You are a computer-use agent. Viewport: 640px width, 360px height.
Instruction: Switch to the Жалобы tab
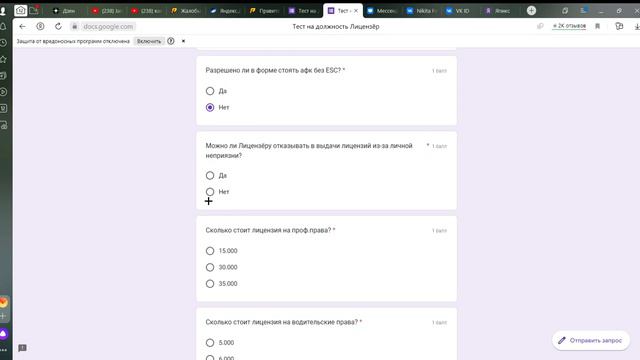(186, 11)
